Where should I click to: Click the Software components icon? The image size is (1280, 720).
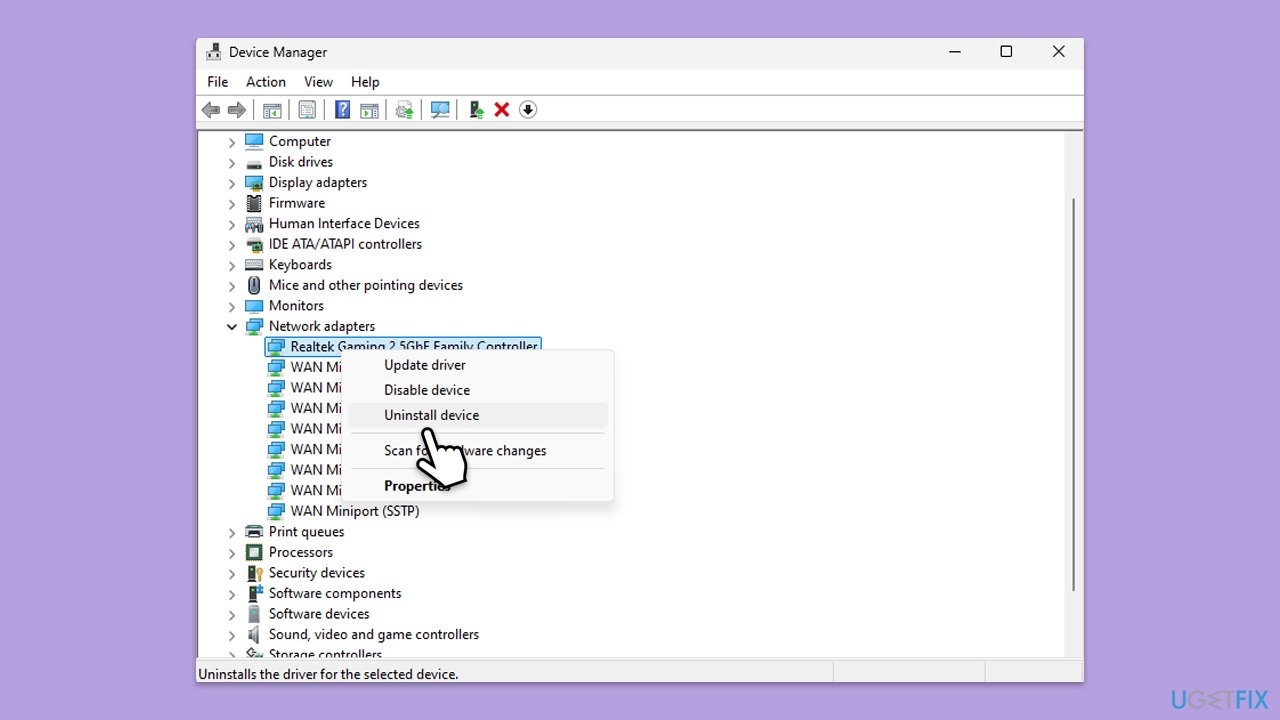coord(254,593)
